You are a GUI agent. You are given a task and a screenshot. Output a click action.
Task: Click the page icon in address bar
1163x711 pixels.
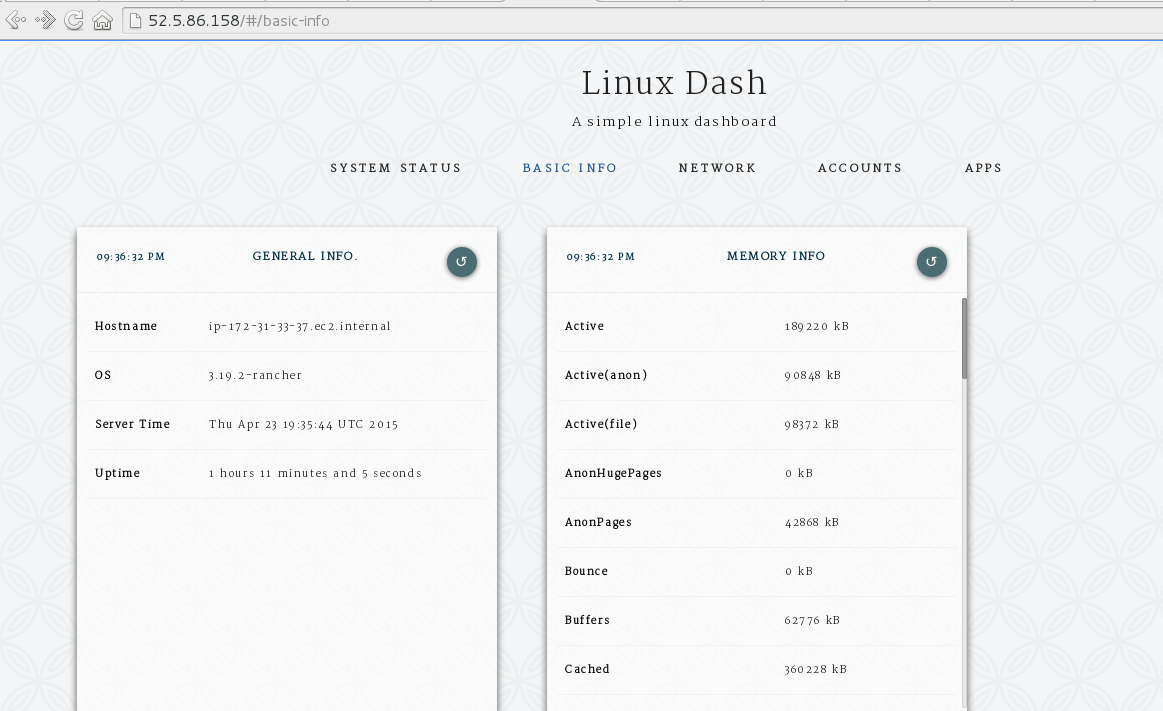click(136, 21)
